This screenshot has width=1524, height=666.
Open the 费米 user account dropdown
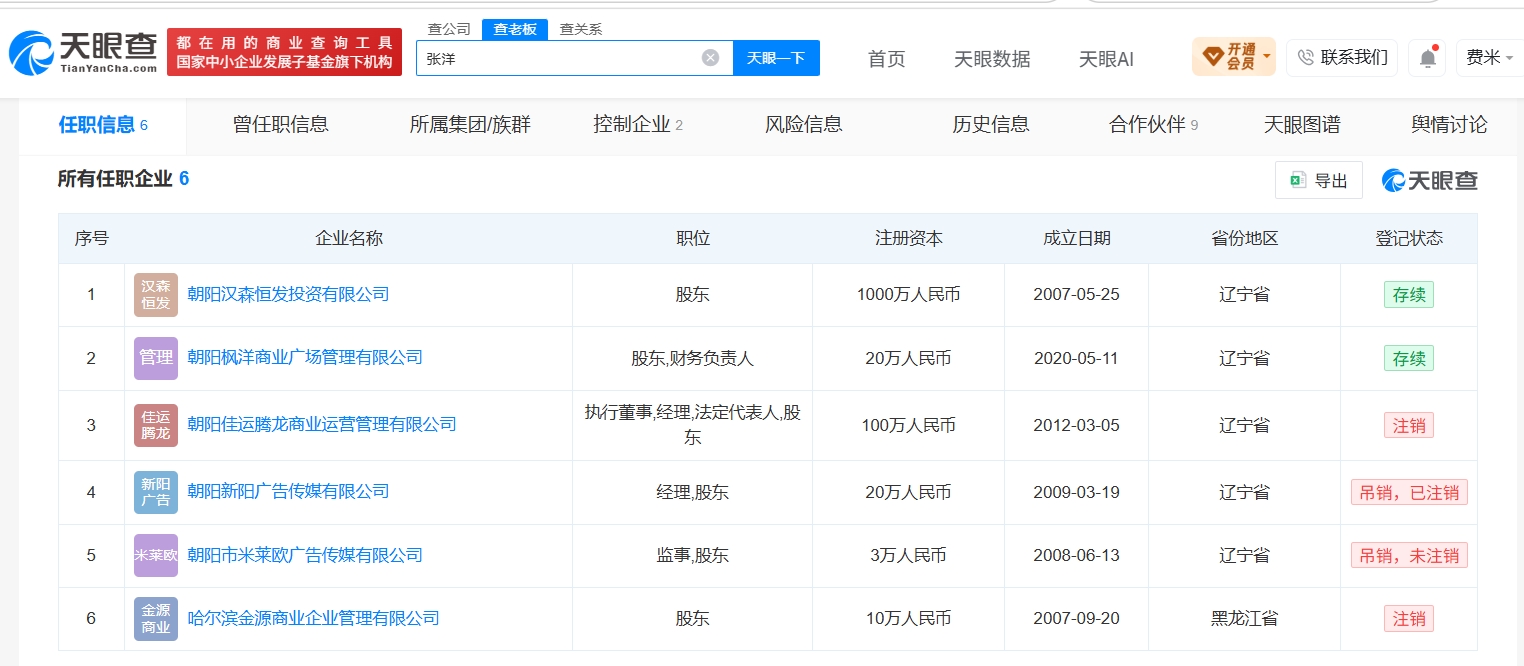click(1489, 58)
